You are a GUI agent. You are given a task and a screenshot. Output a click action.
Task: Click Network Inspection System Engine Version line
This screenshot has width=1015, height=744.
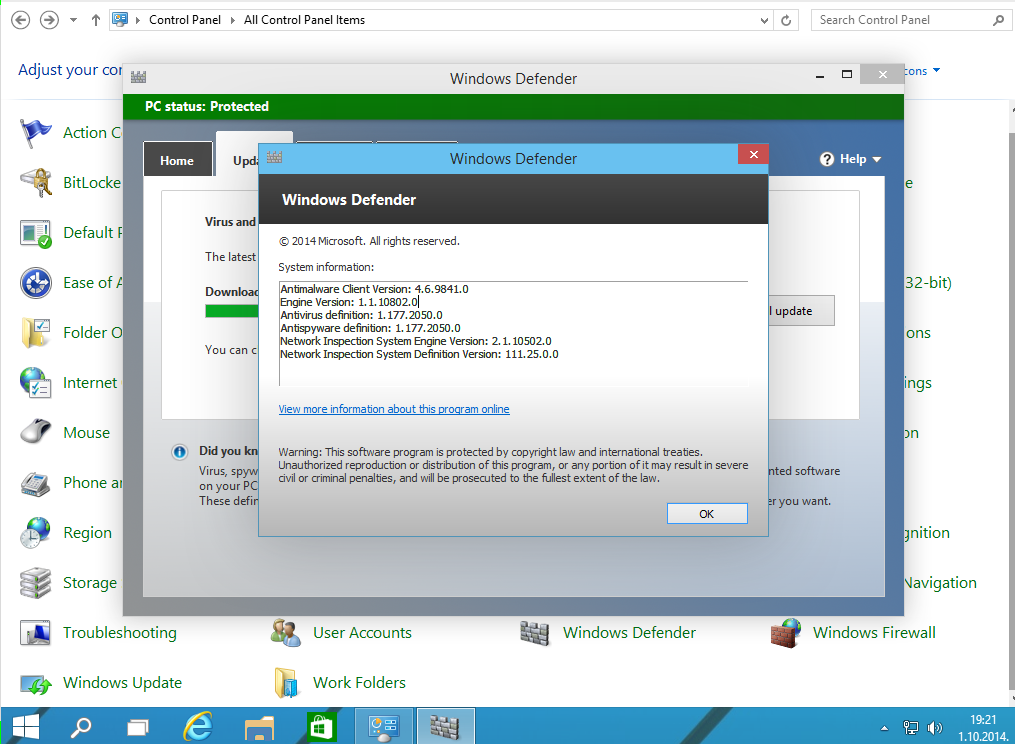(416, 341)
